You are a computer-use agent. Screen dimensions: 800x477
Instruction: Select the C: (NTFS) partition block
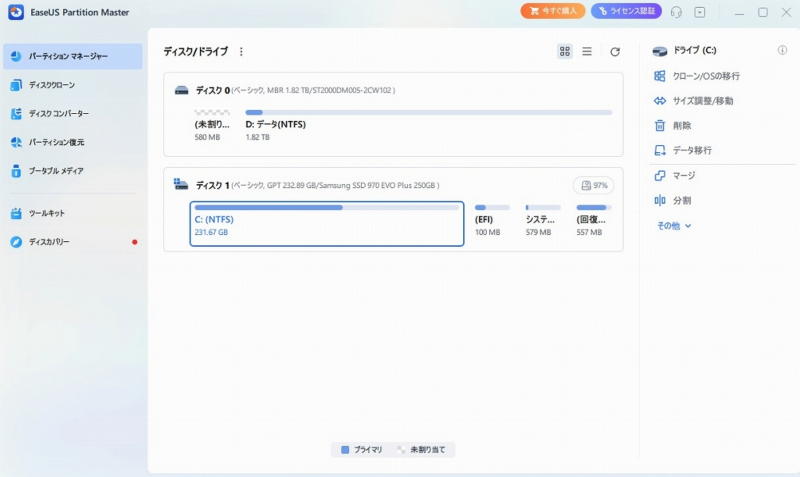pyautogui.click(x=326, y=223)
